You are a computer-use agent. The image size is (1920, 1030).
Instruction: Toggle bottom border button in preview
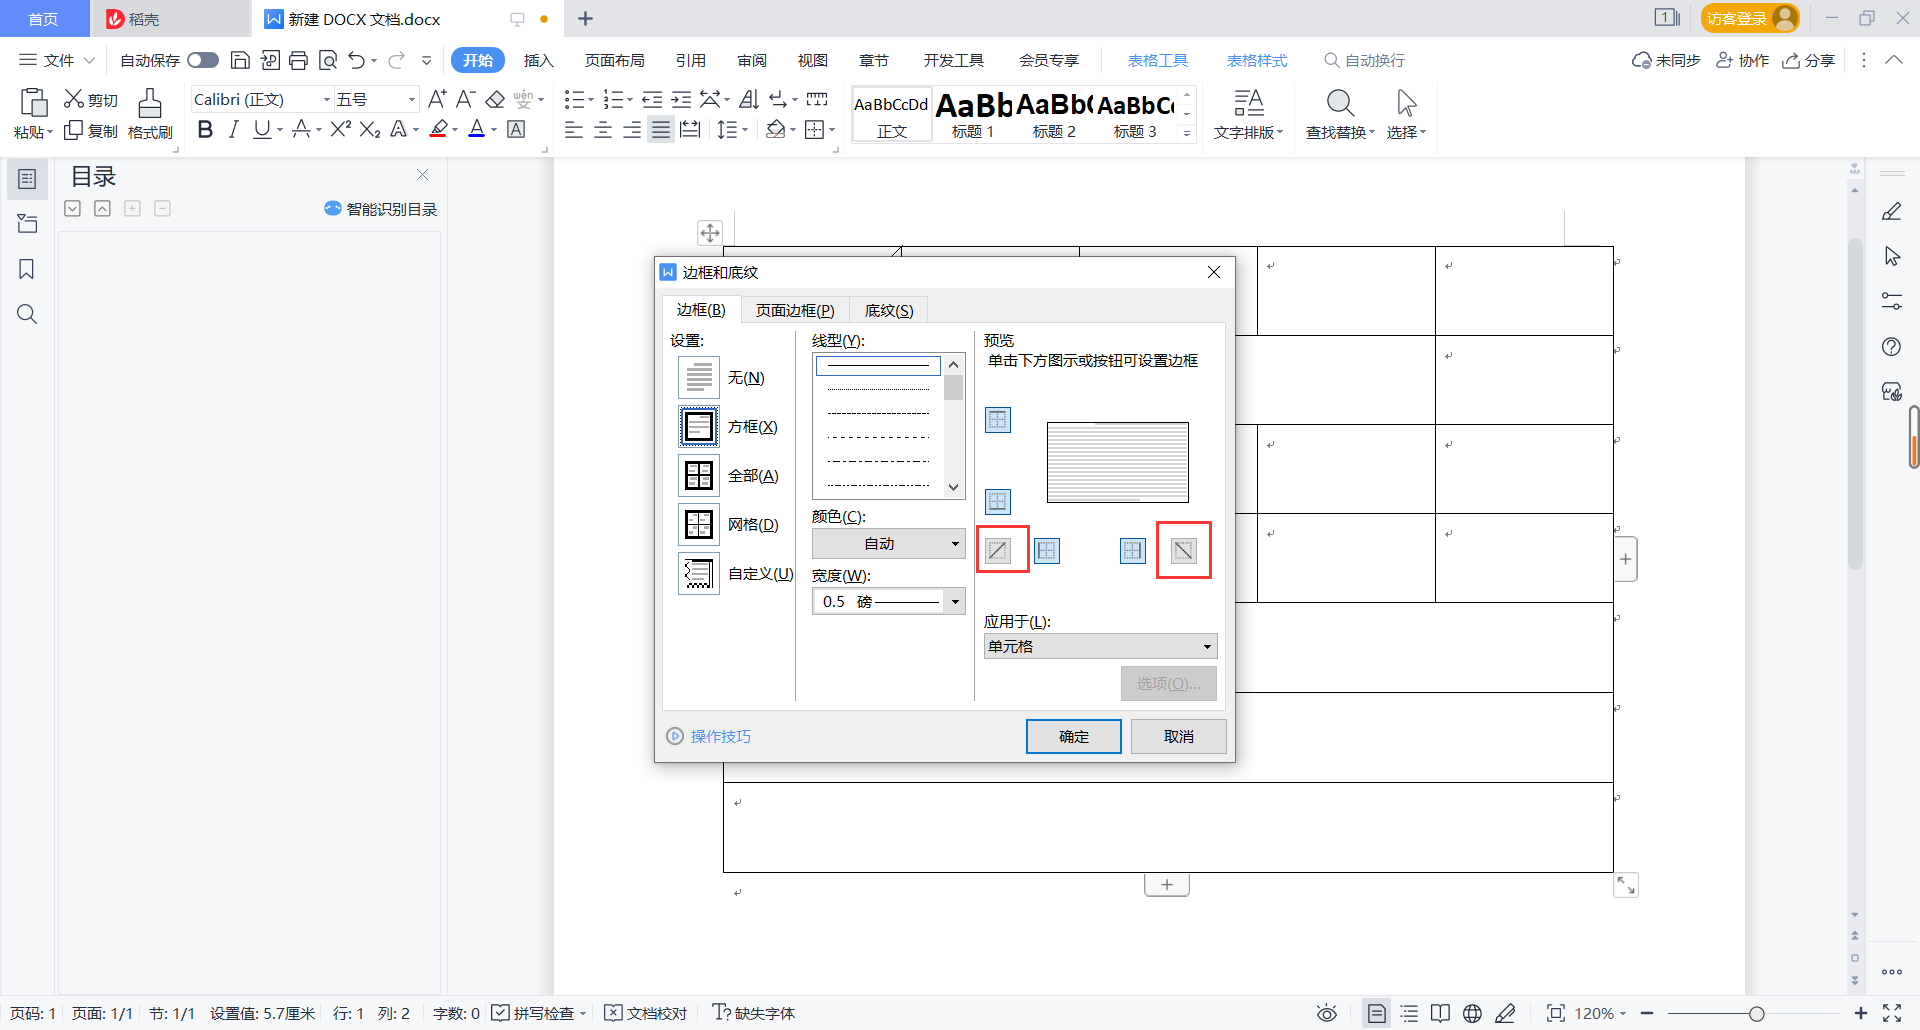click(x=998, y=501)
